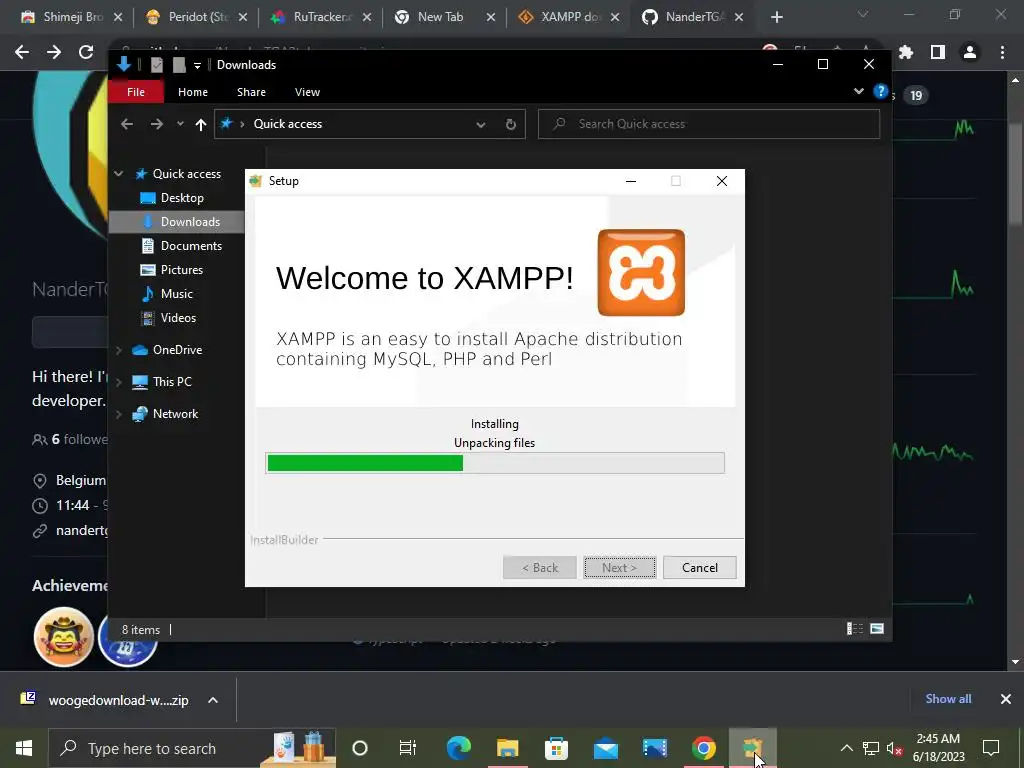Refresh the Quick access location
Viewport: 1024px width, 768px height.
coord(511,124)
